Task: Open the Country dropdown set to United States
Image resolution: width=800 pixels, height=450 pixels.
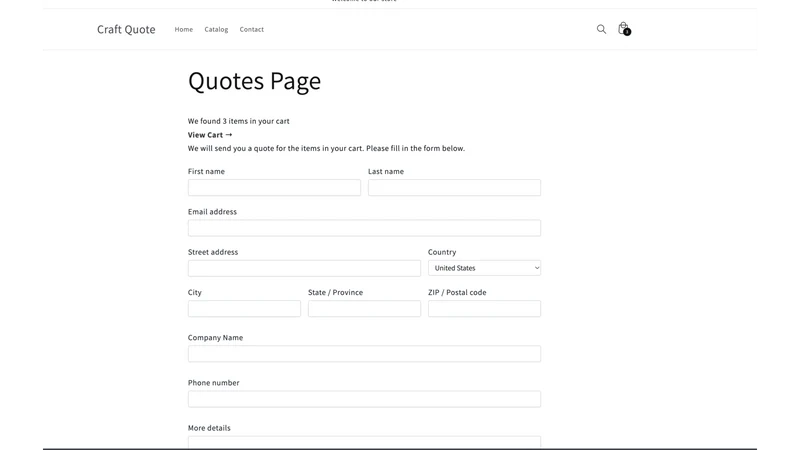Action: (484, 268)
